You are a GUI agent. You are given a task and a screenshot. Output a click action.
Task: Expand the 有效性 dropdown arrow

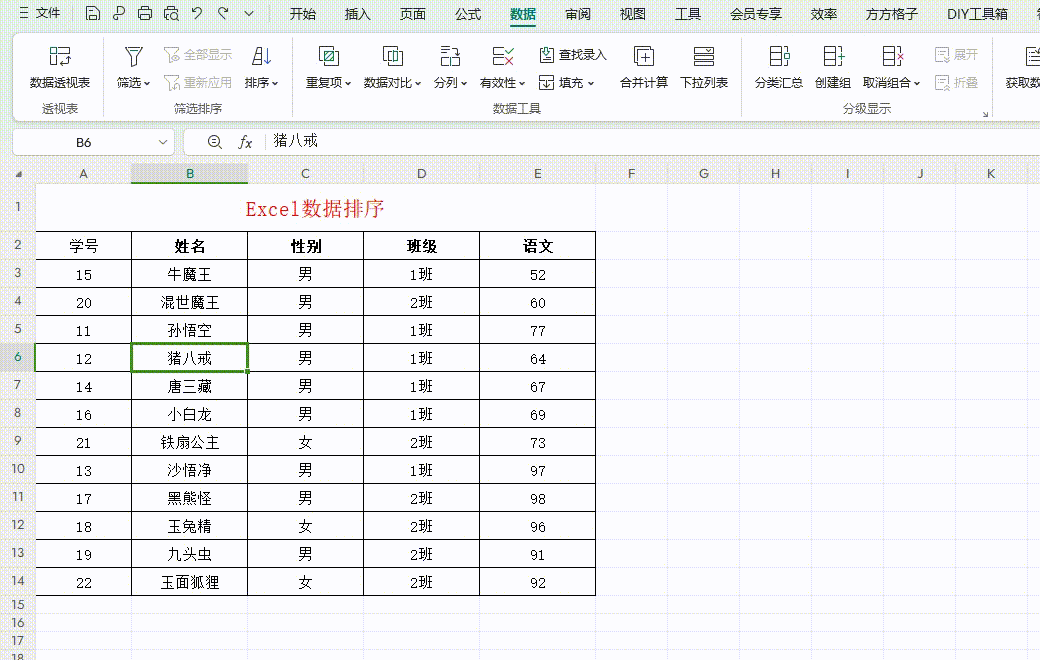[x=522, y=83]
